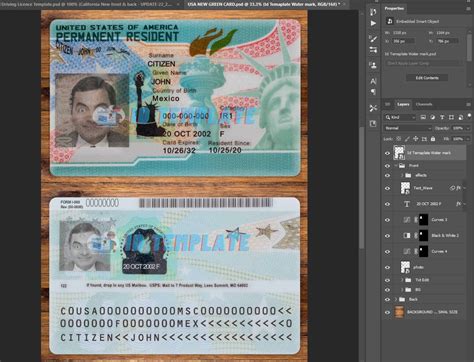Click the fx icon on the Text_Wave layer
Viewport: 474px width, 362px height.
point(459,188)
